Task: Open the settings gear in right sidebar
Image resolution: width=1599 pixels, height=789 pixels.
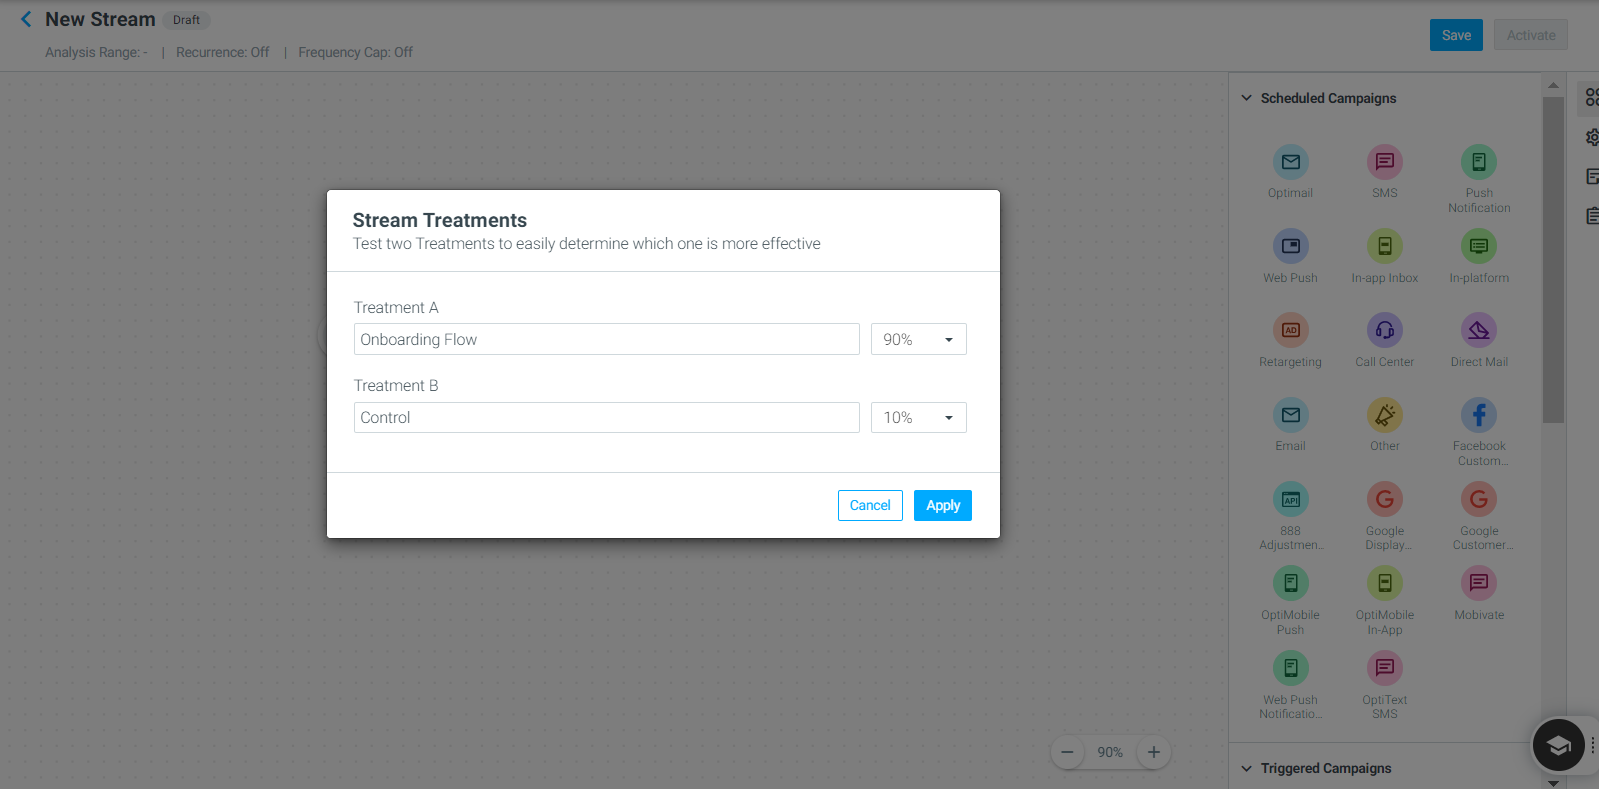Action: (1592, 138)
